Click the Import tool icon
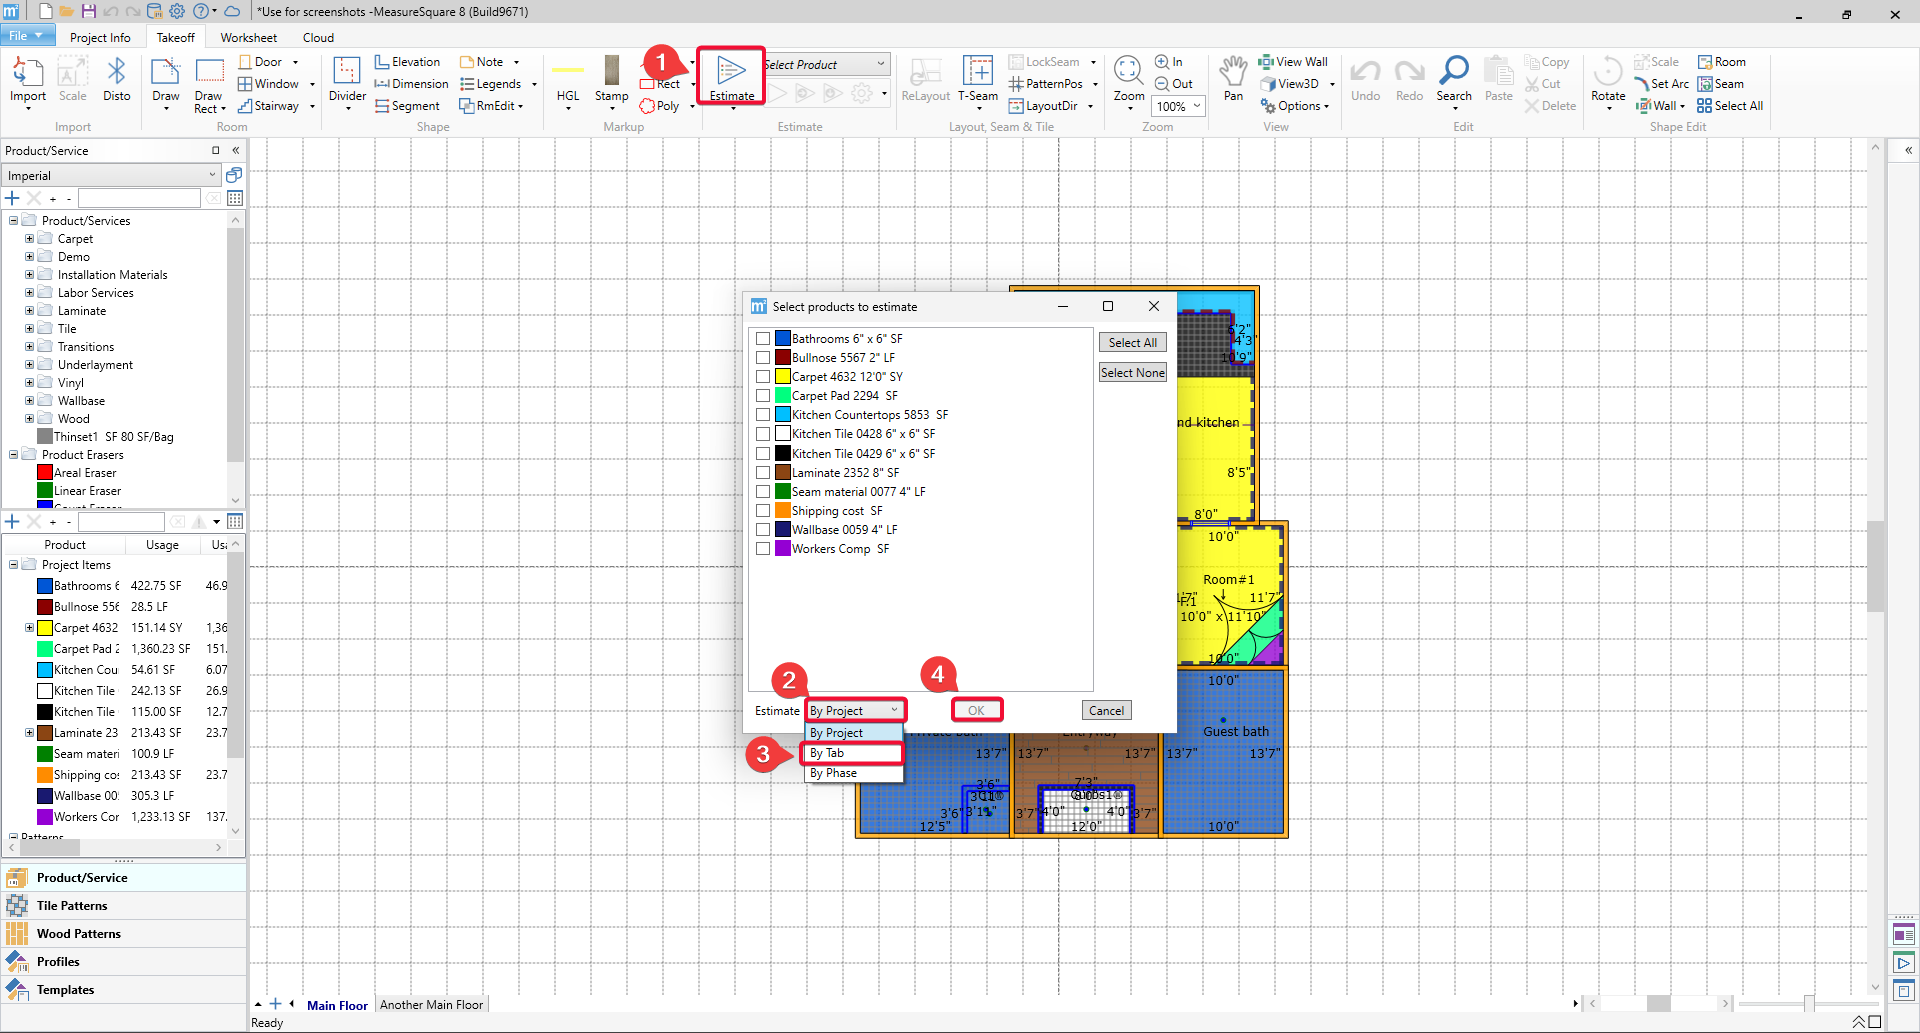The height and width of the screenshot is (1033, 1920). pyautogui.click(x=28, y=80)
